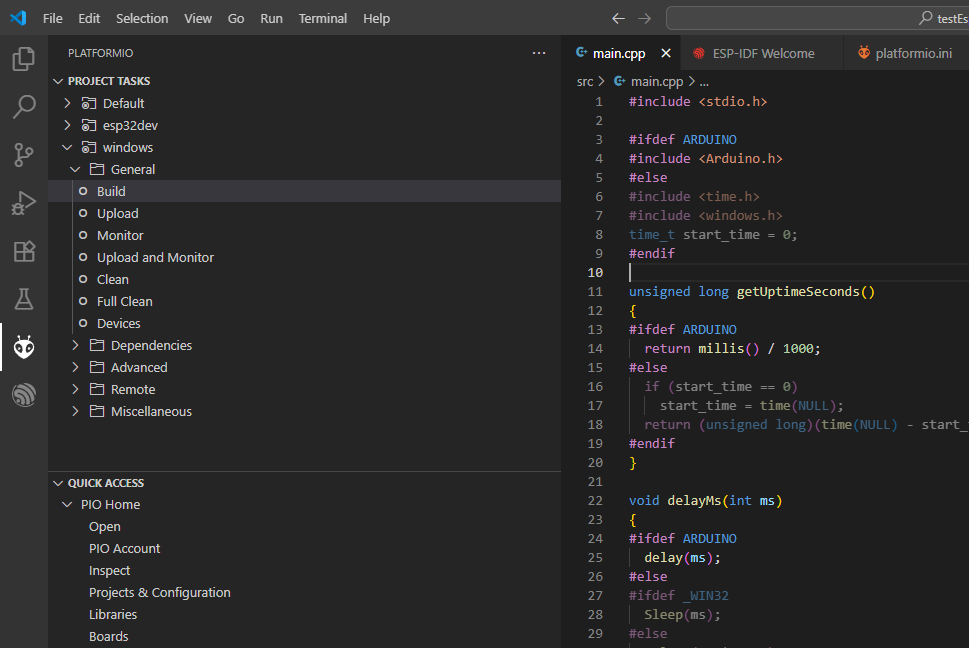Open the Go menu
The height and width of the screenshot is (648, 969).
236,19
